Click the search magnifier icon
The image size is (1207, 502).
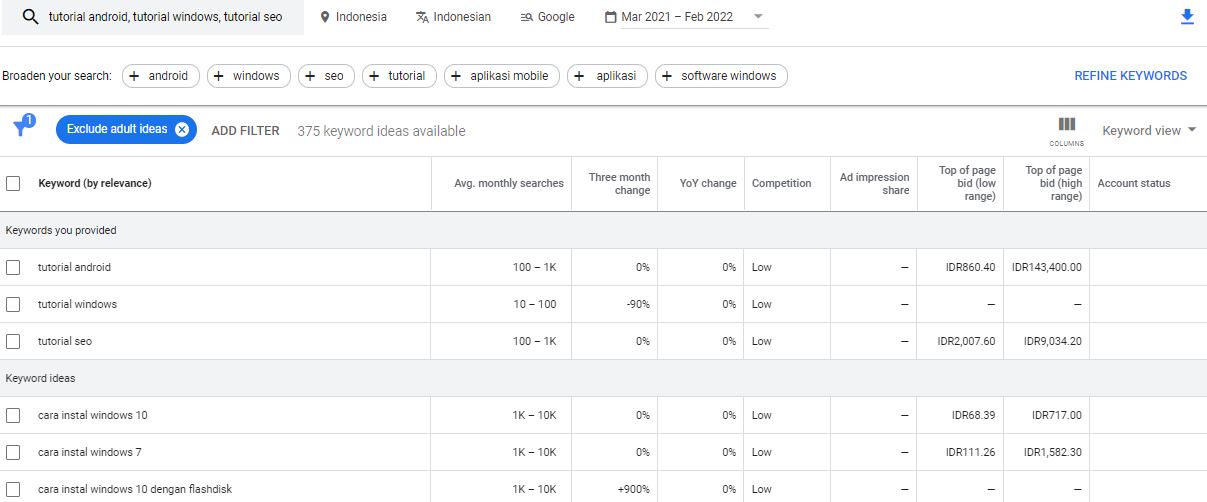point(30,17)
